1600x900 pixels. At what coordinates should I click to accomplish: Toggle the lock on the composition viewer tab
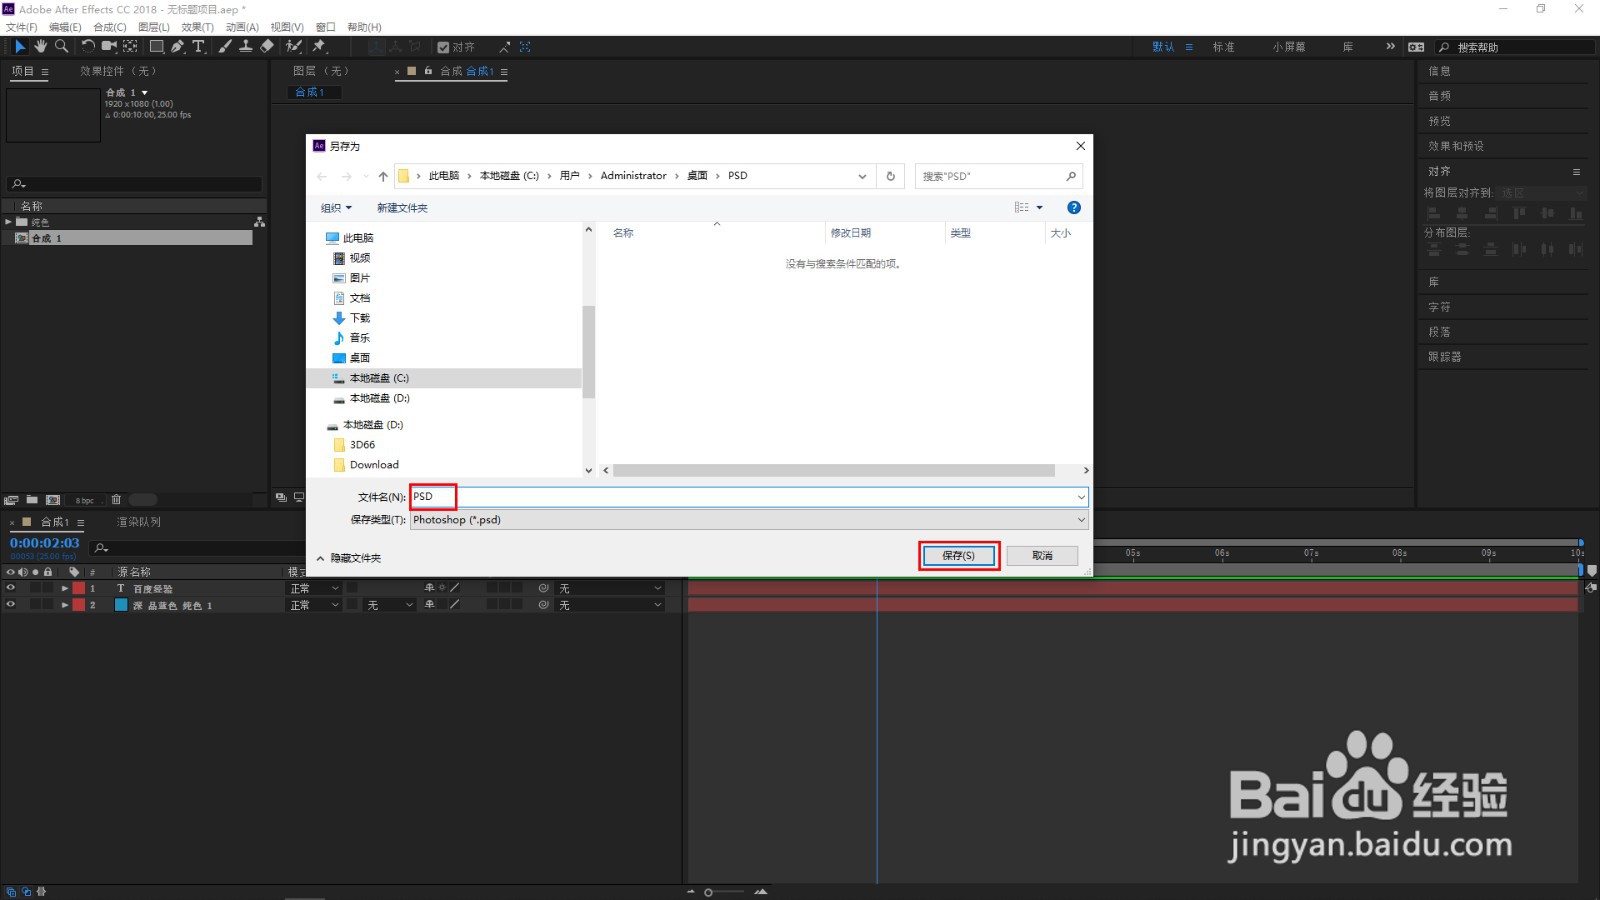coord(428,71)
